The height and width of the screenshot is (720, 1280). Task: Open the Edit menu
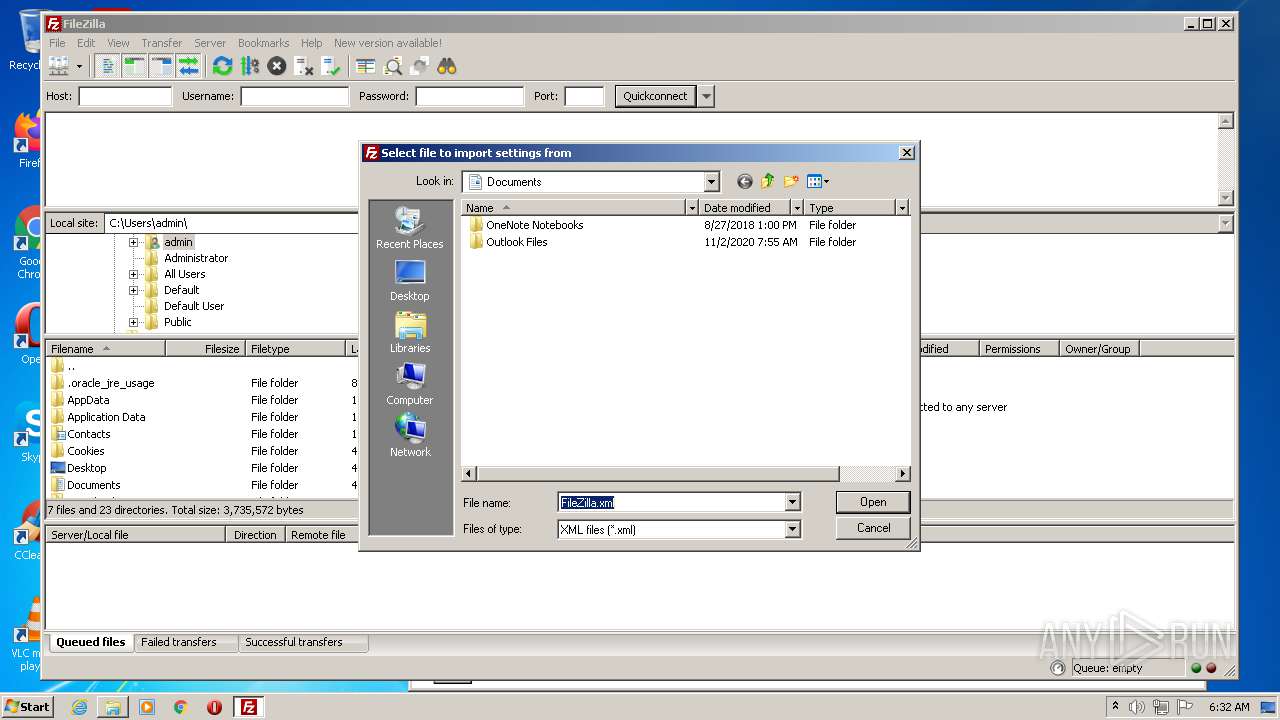(86, 43)
